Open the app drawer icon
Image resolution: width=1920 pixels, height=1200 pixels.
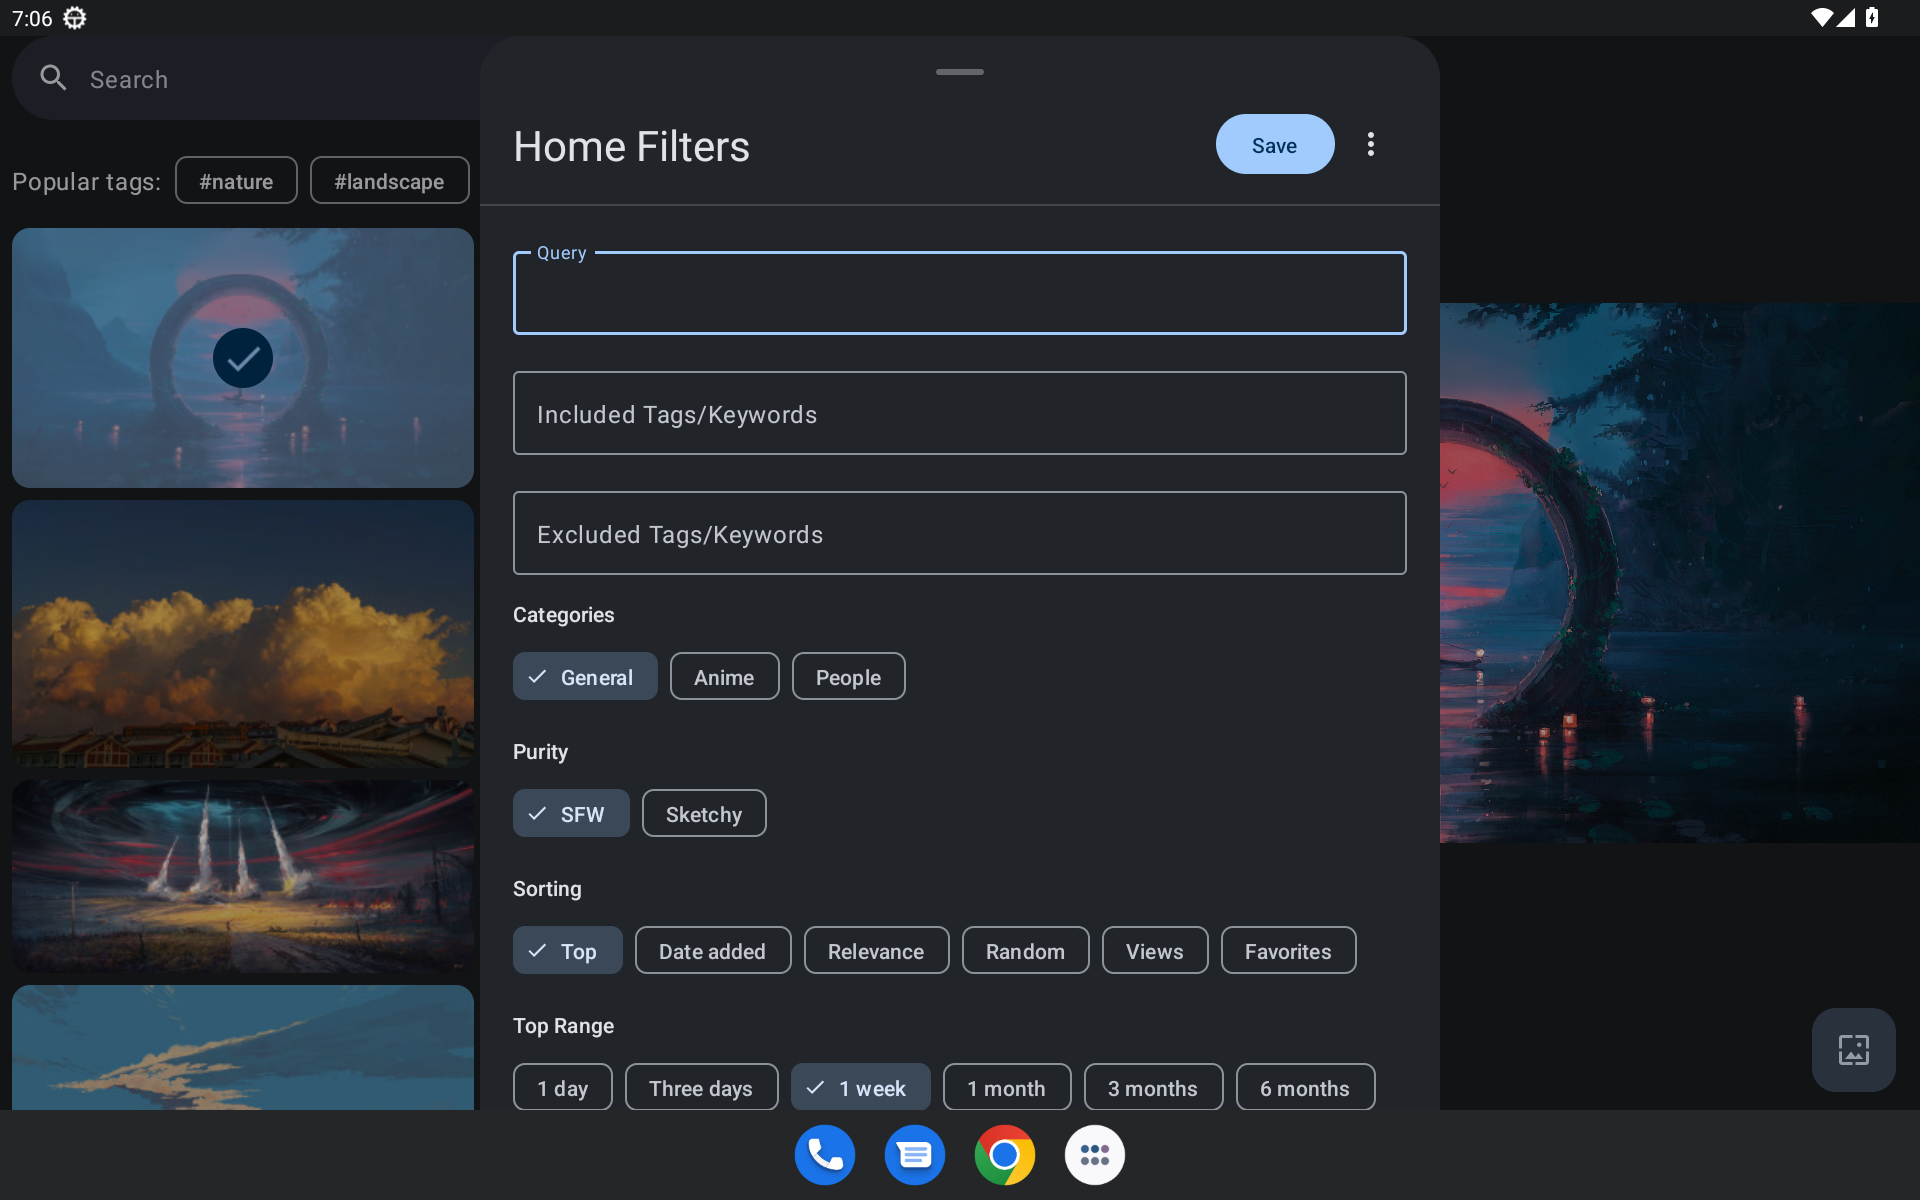[1094, 1155]
